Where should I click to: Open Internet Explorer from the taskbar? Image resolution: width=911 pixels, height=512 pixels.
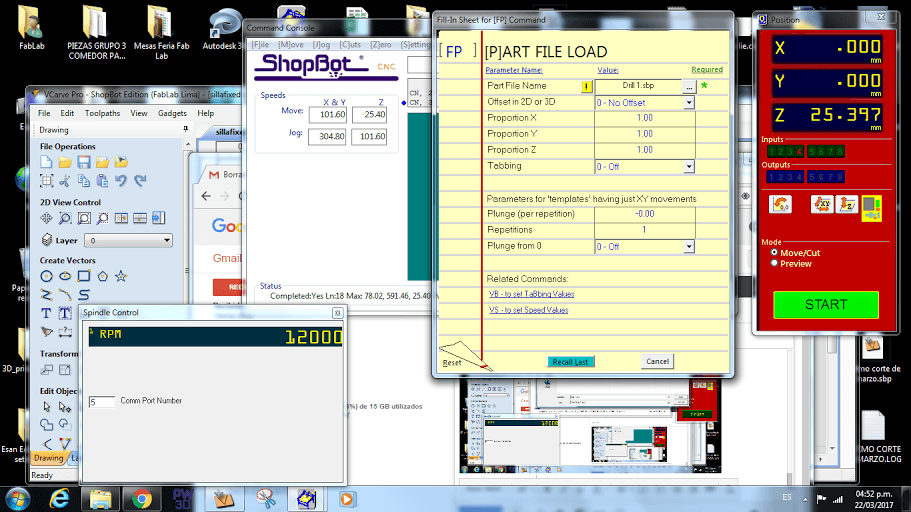pos(60,499)
